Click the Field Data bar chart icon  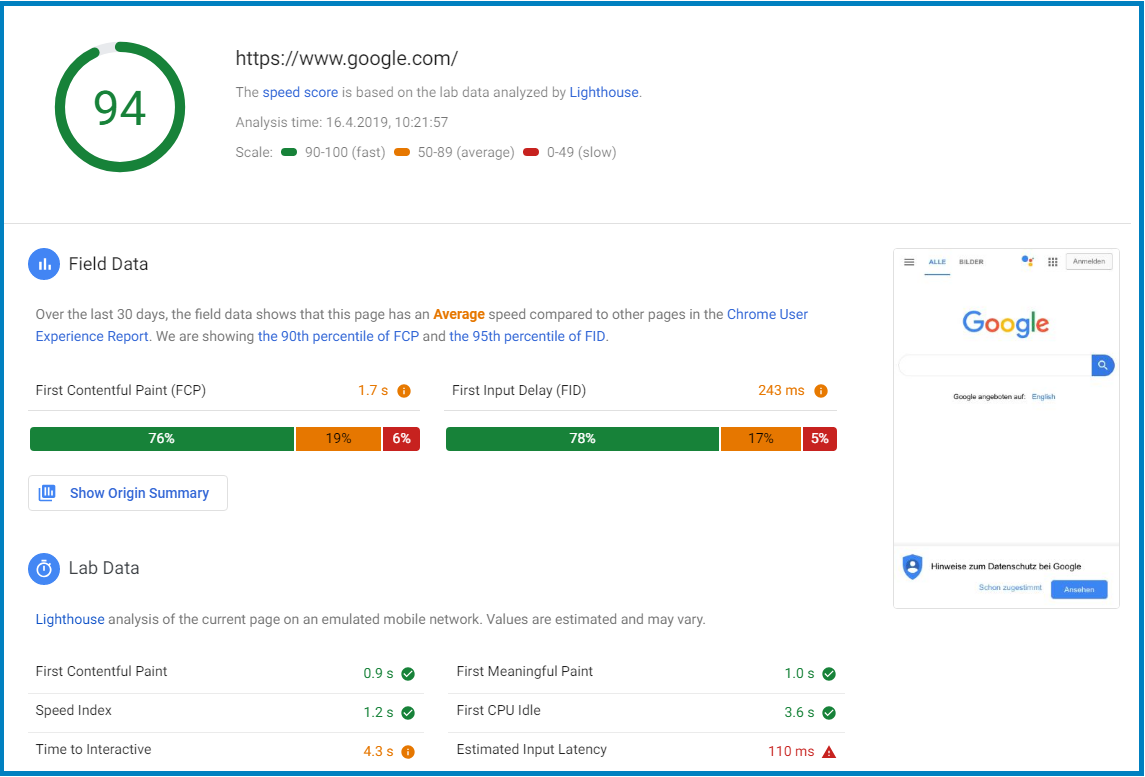tap(44, 264)
